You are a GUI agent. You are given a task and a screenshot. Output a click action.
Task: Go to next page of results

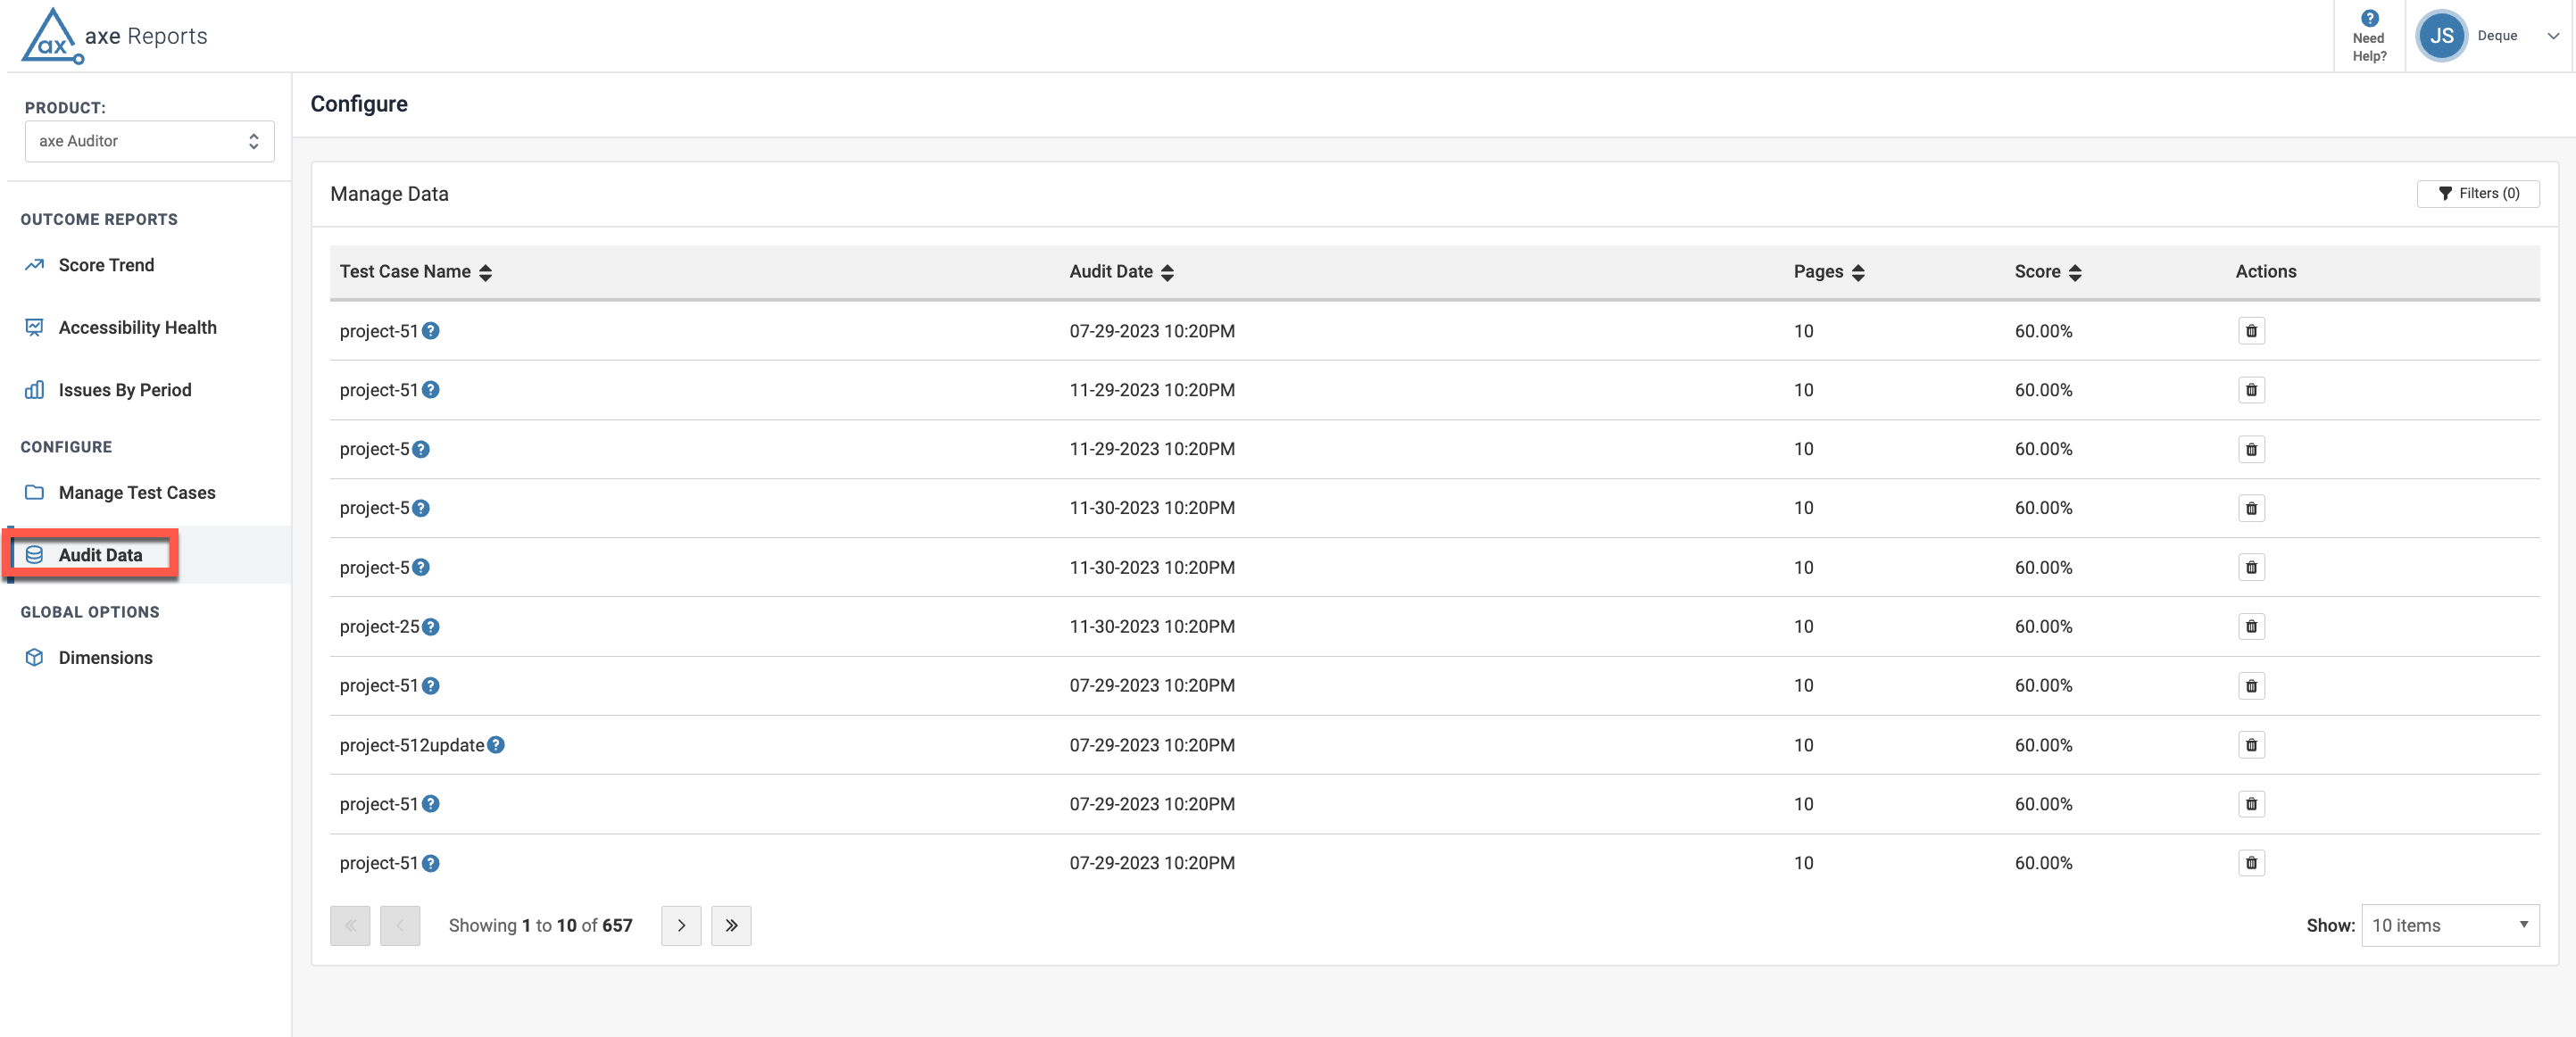(x=681, y=925)
